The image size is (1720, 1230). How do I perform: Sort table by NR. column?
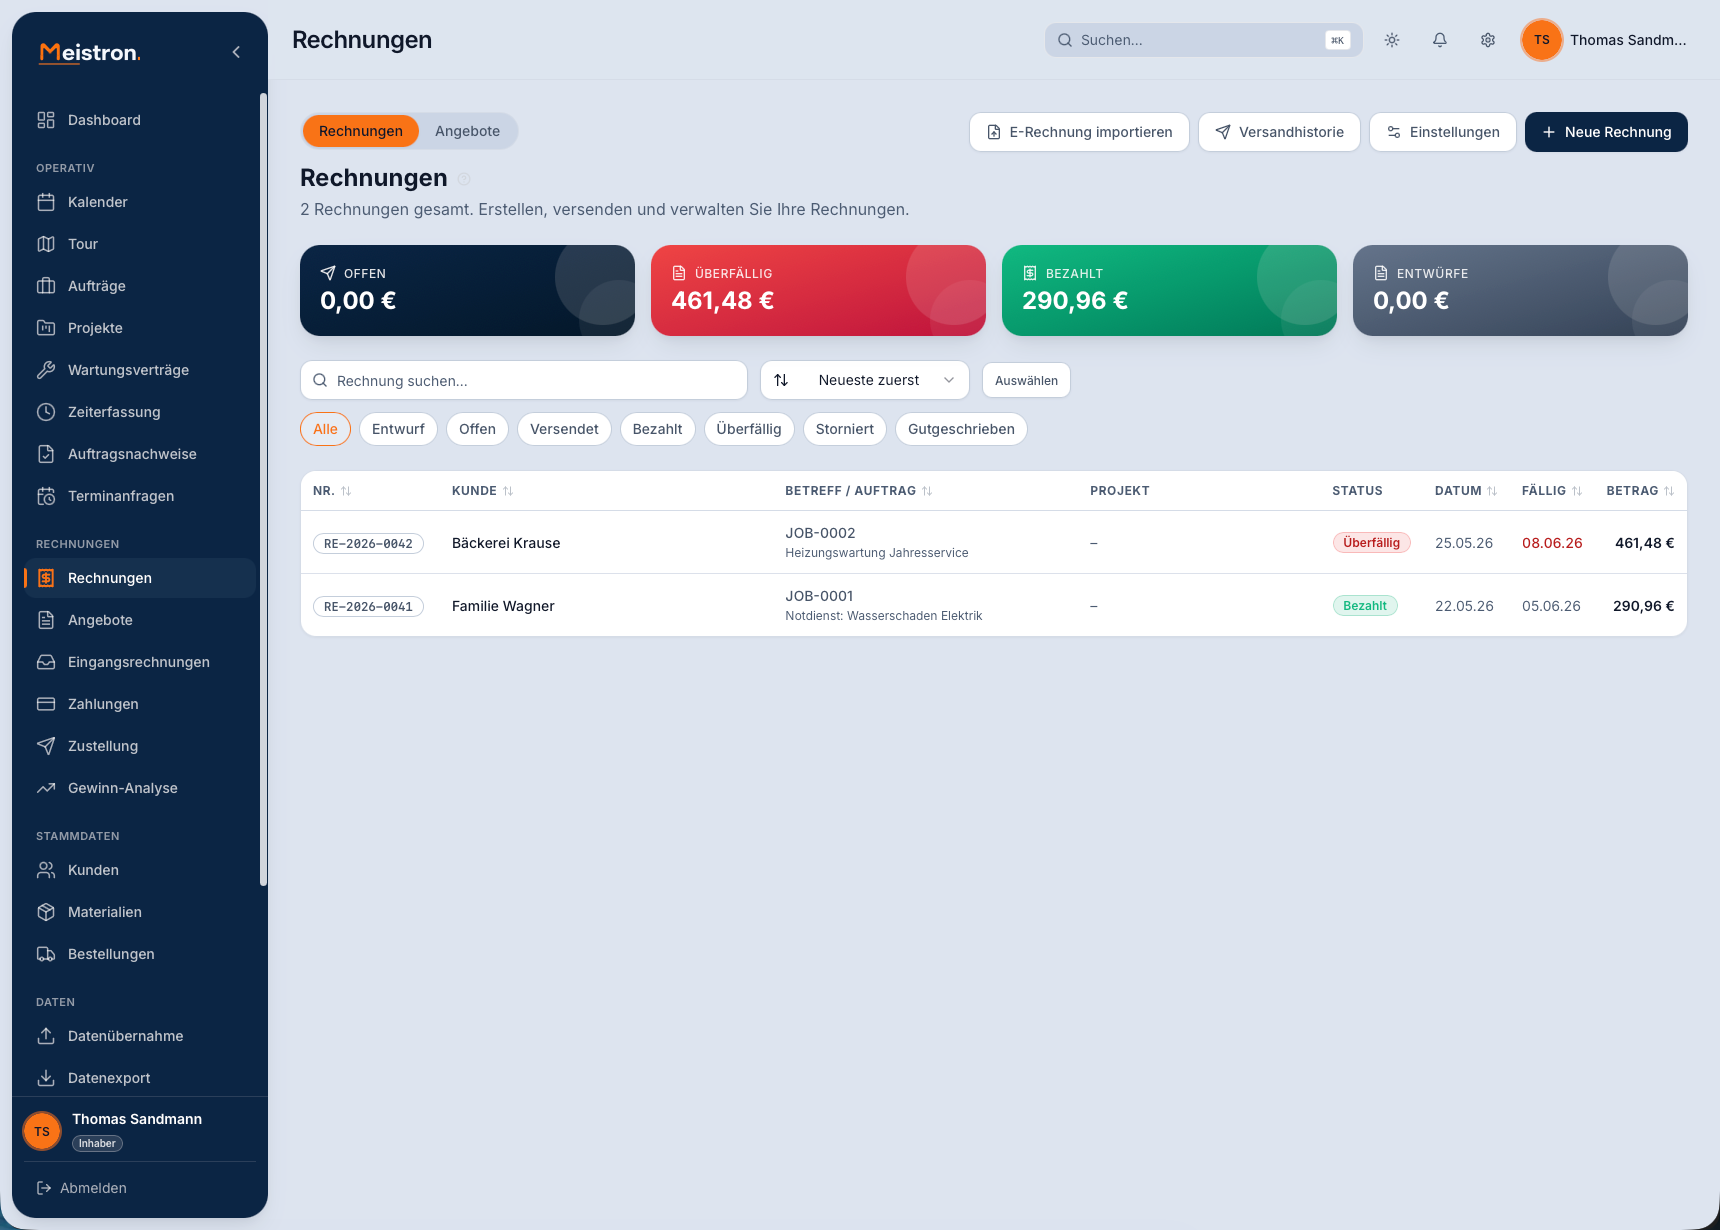(332, 491)
